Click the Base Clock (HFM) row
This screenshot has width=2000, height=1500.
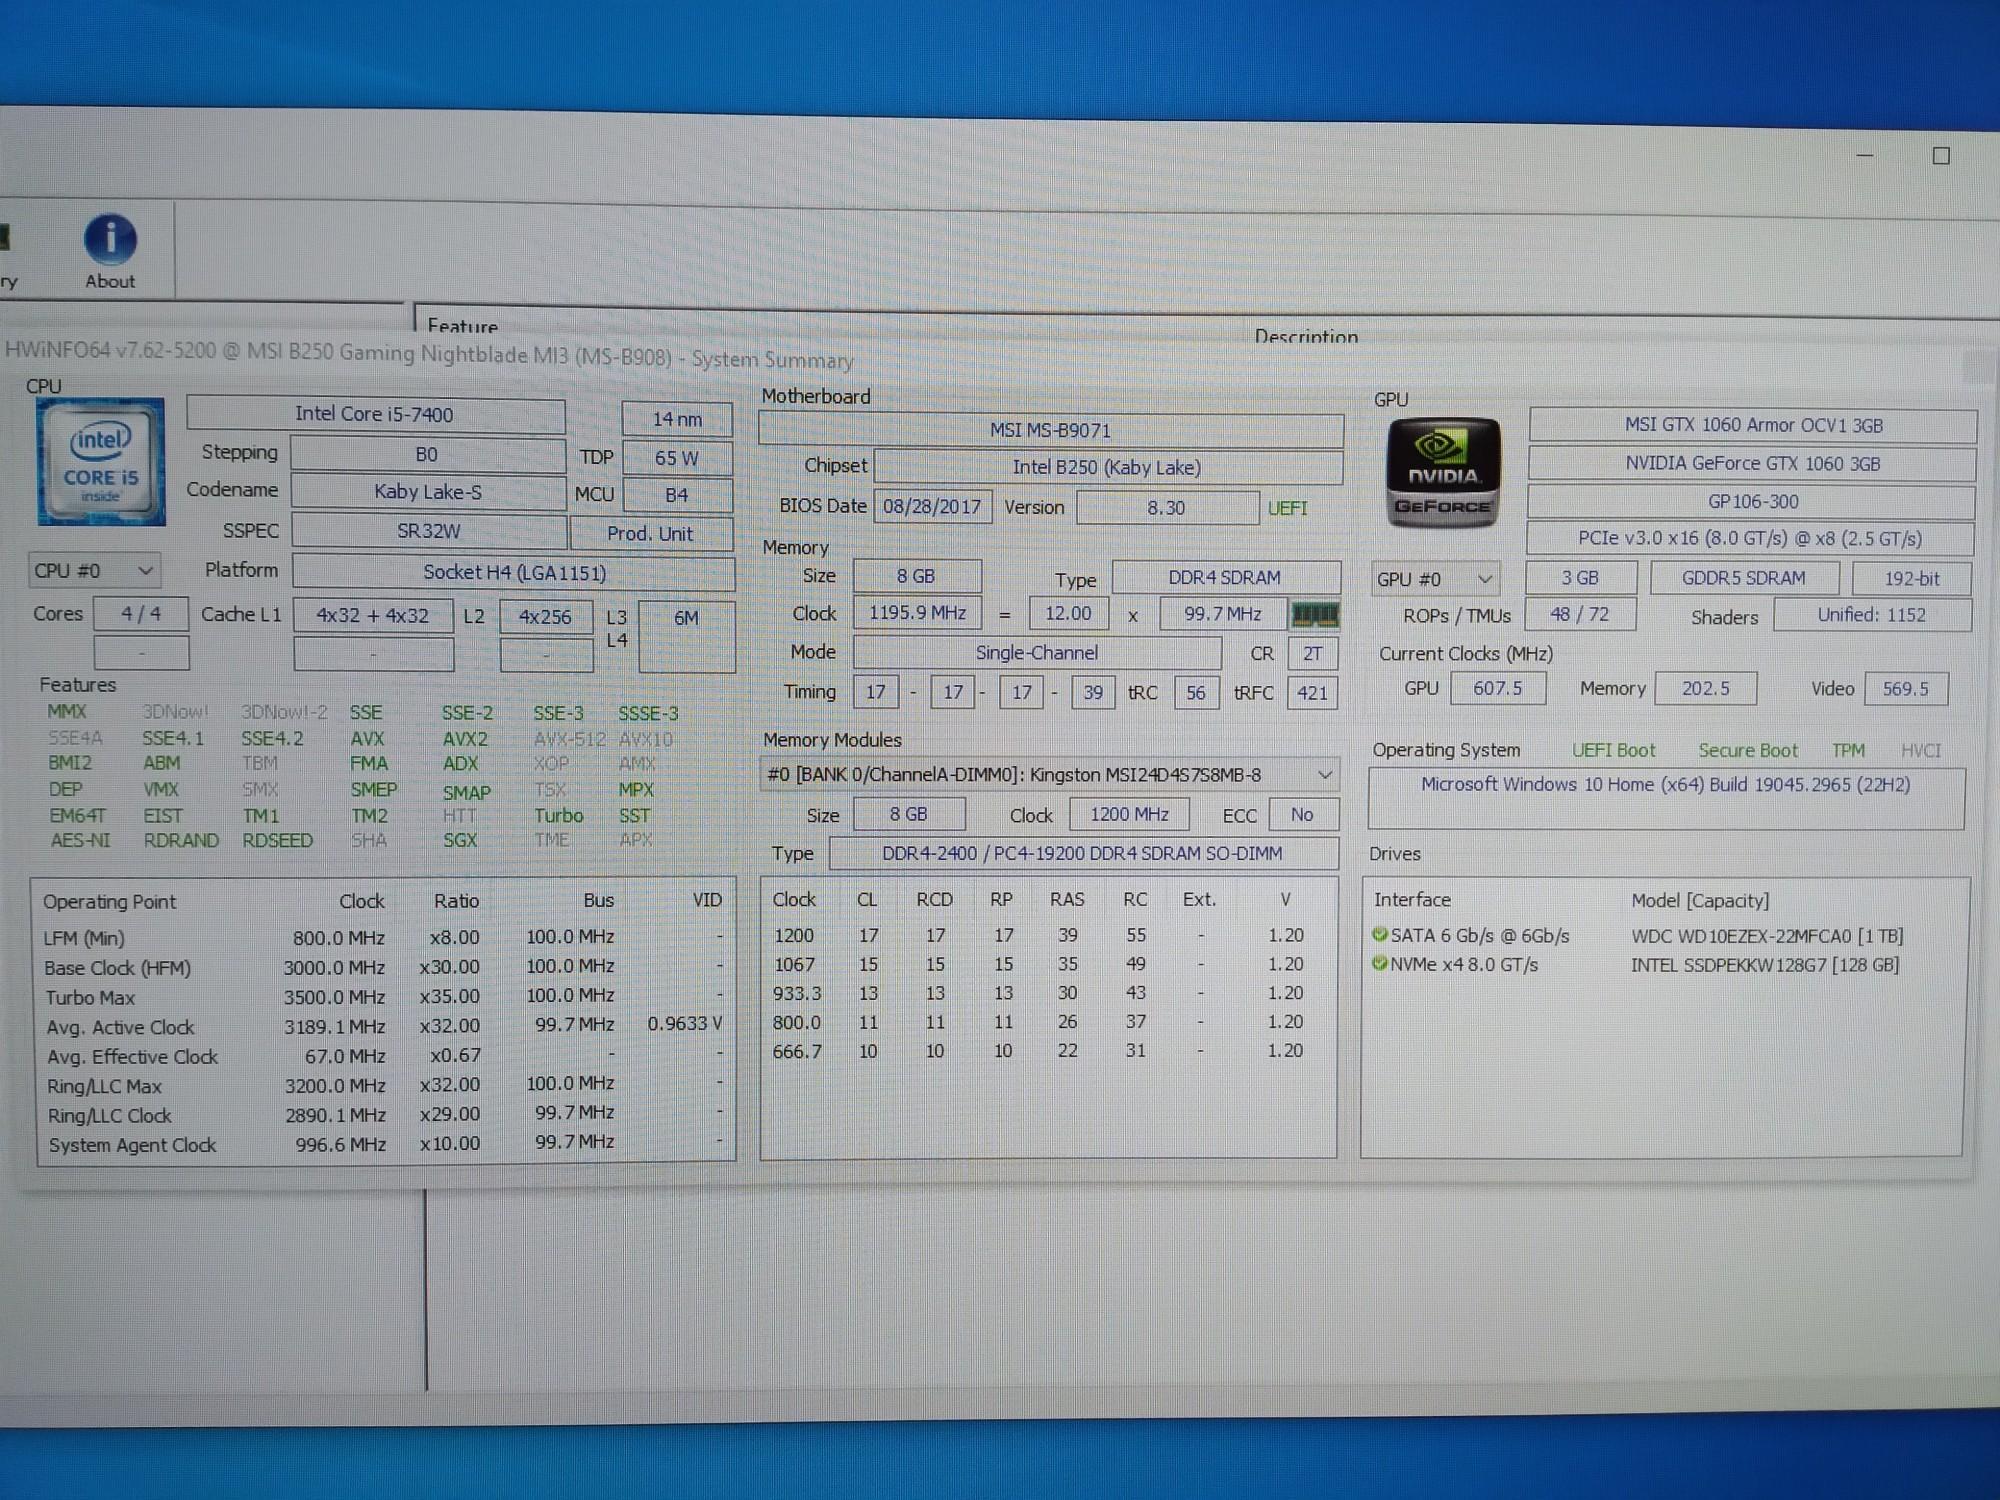383,967
